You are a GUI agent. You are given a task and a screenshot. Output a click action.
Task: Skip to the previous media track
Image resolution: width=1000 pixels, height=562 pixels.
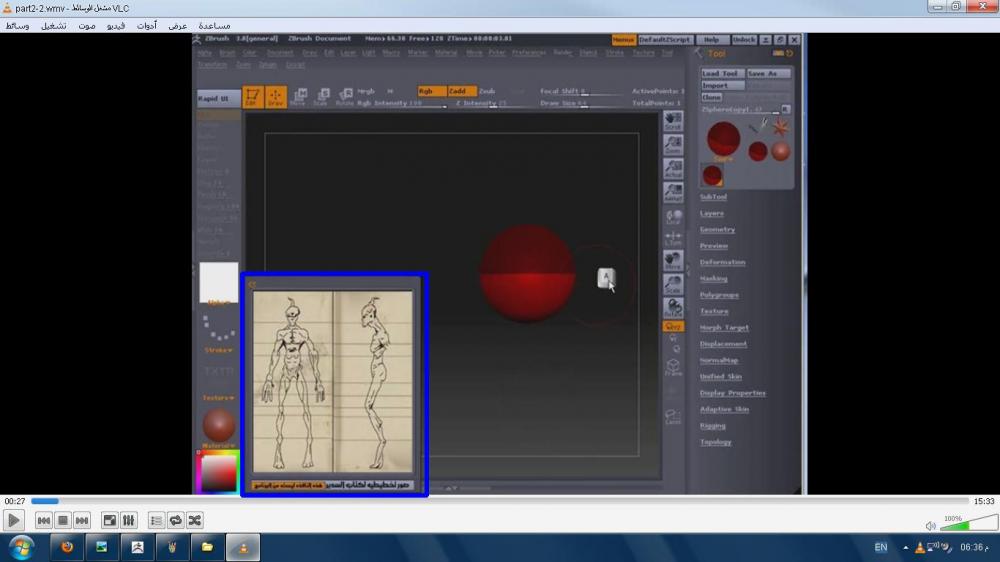click(44, 520)
